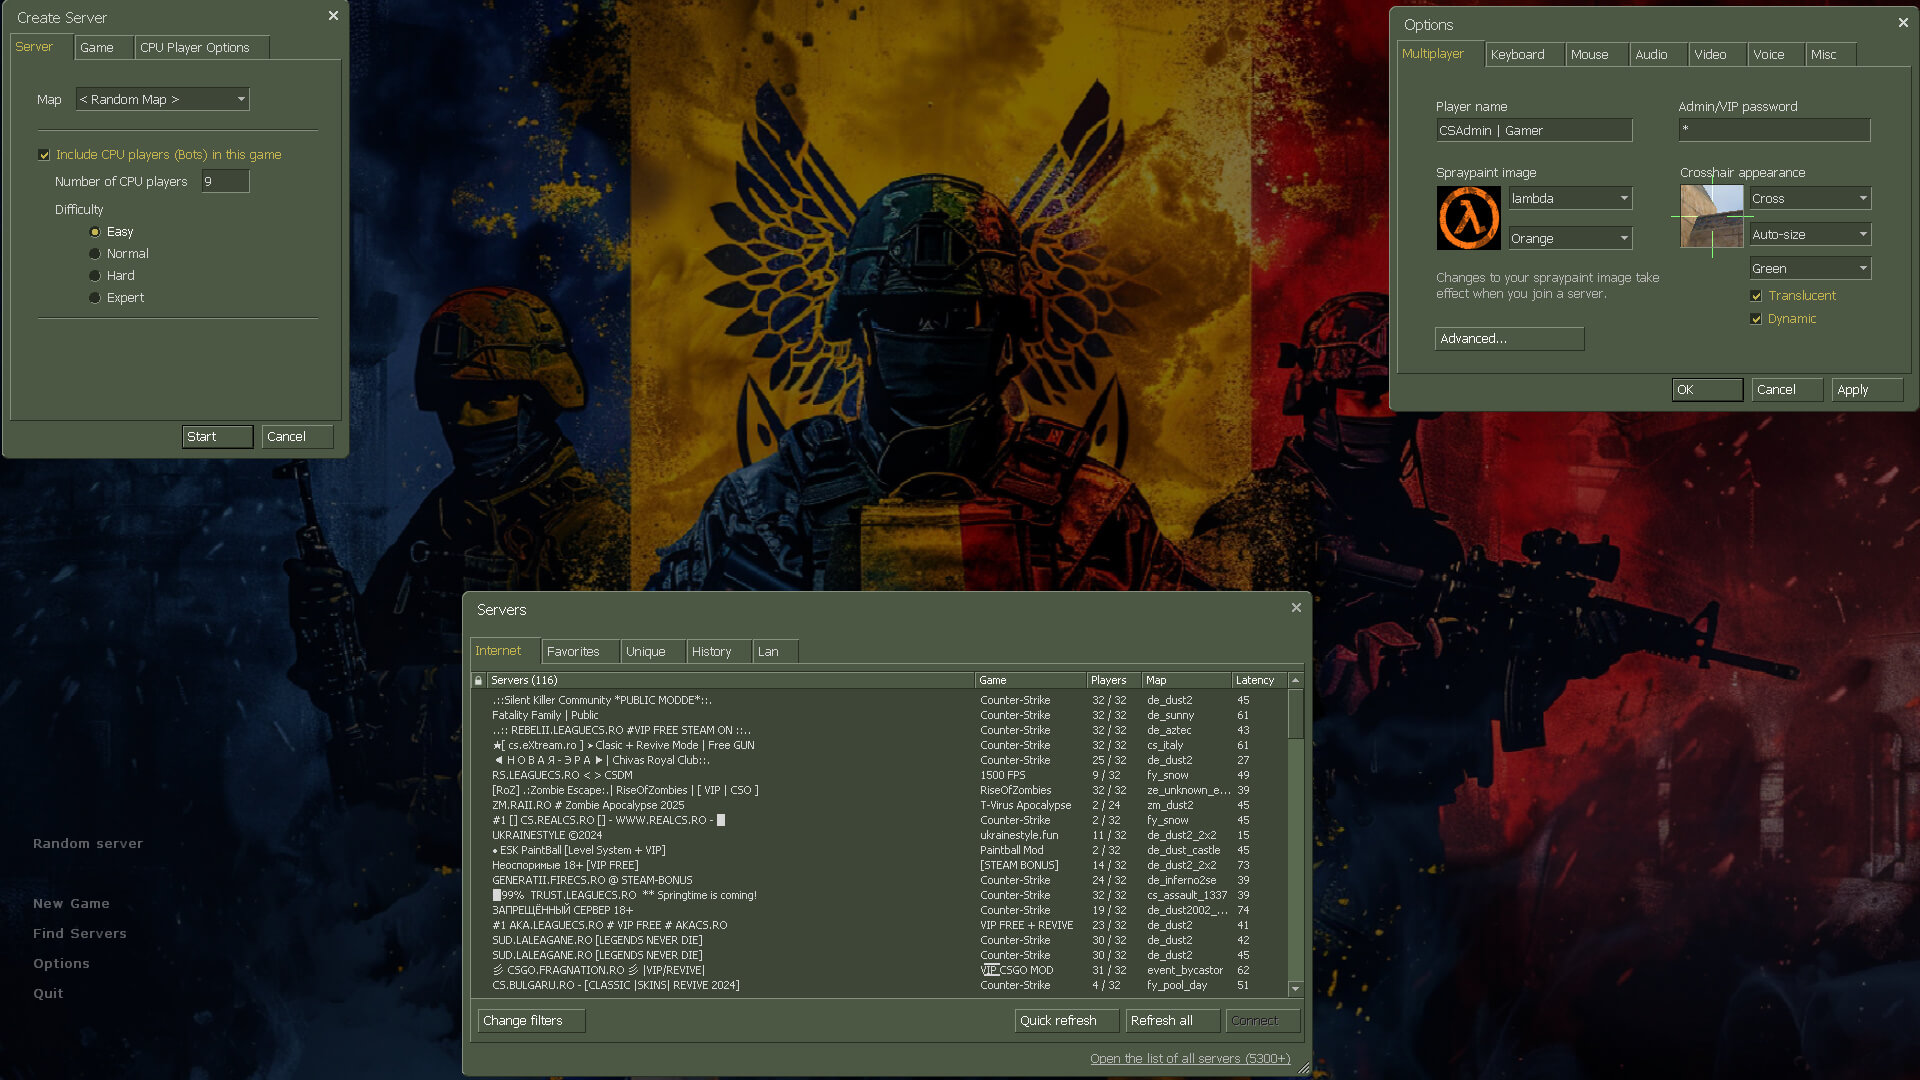The width and height of the screenshot is (1920, 1080).
Task: Expand the Orange spray color dropdown
Action: (x=1570, y=238)
